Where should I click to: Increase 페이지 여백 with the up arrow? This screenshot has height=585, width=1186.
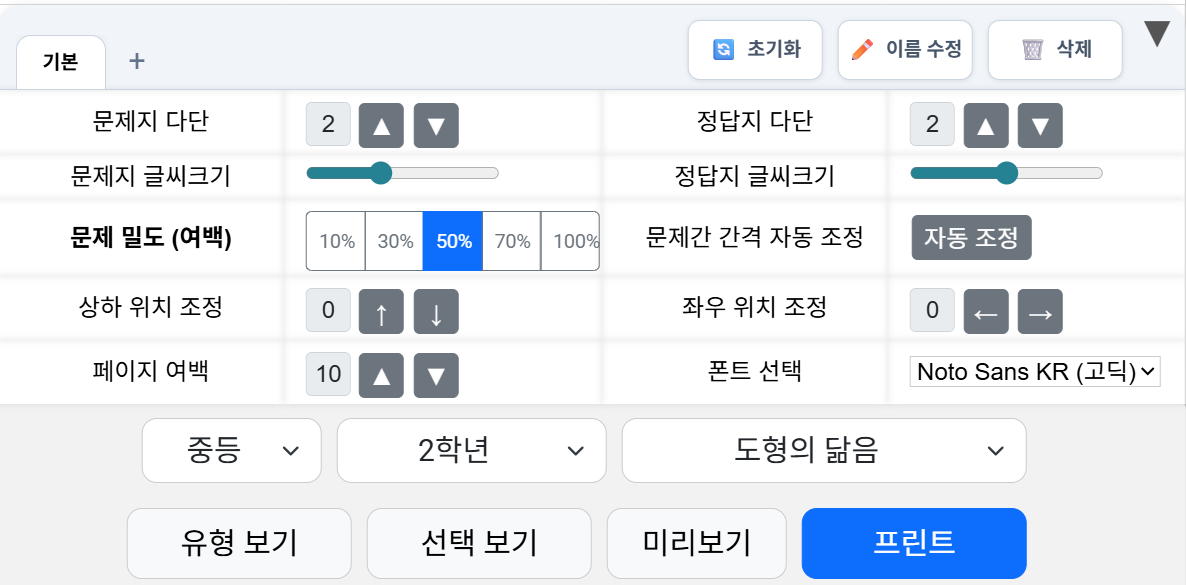381,373
